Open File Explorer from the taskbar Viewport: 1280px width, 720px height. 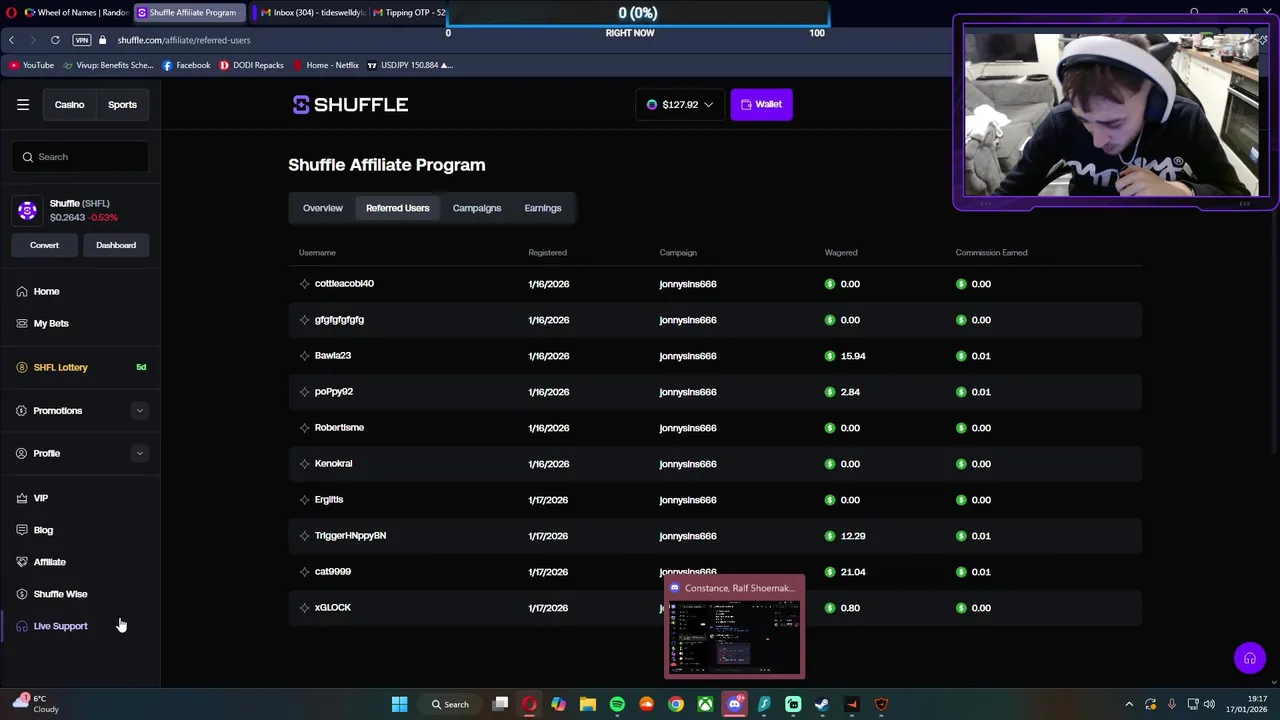tap(588, 704)
